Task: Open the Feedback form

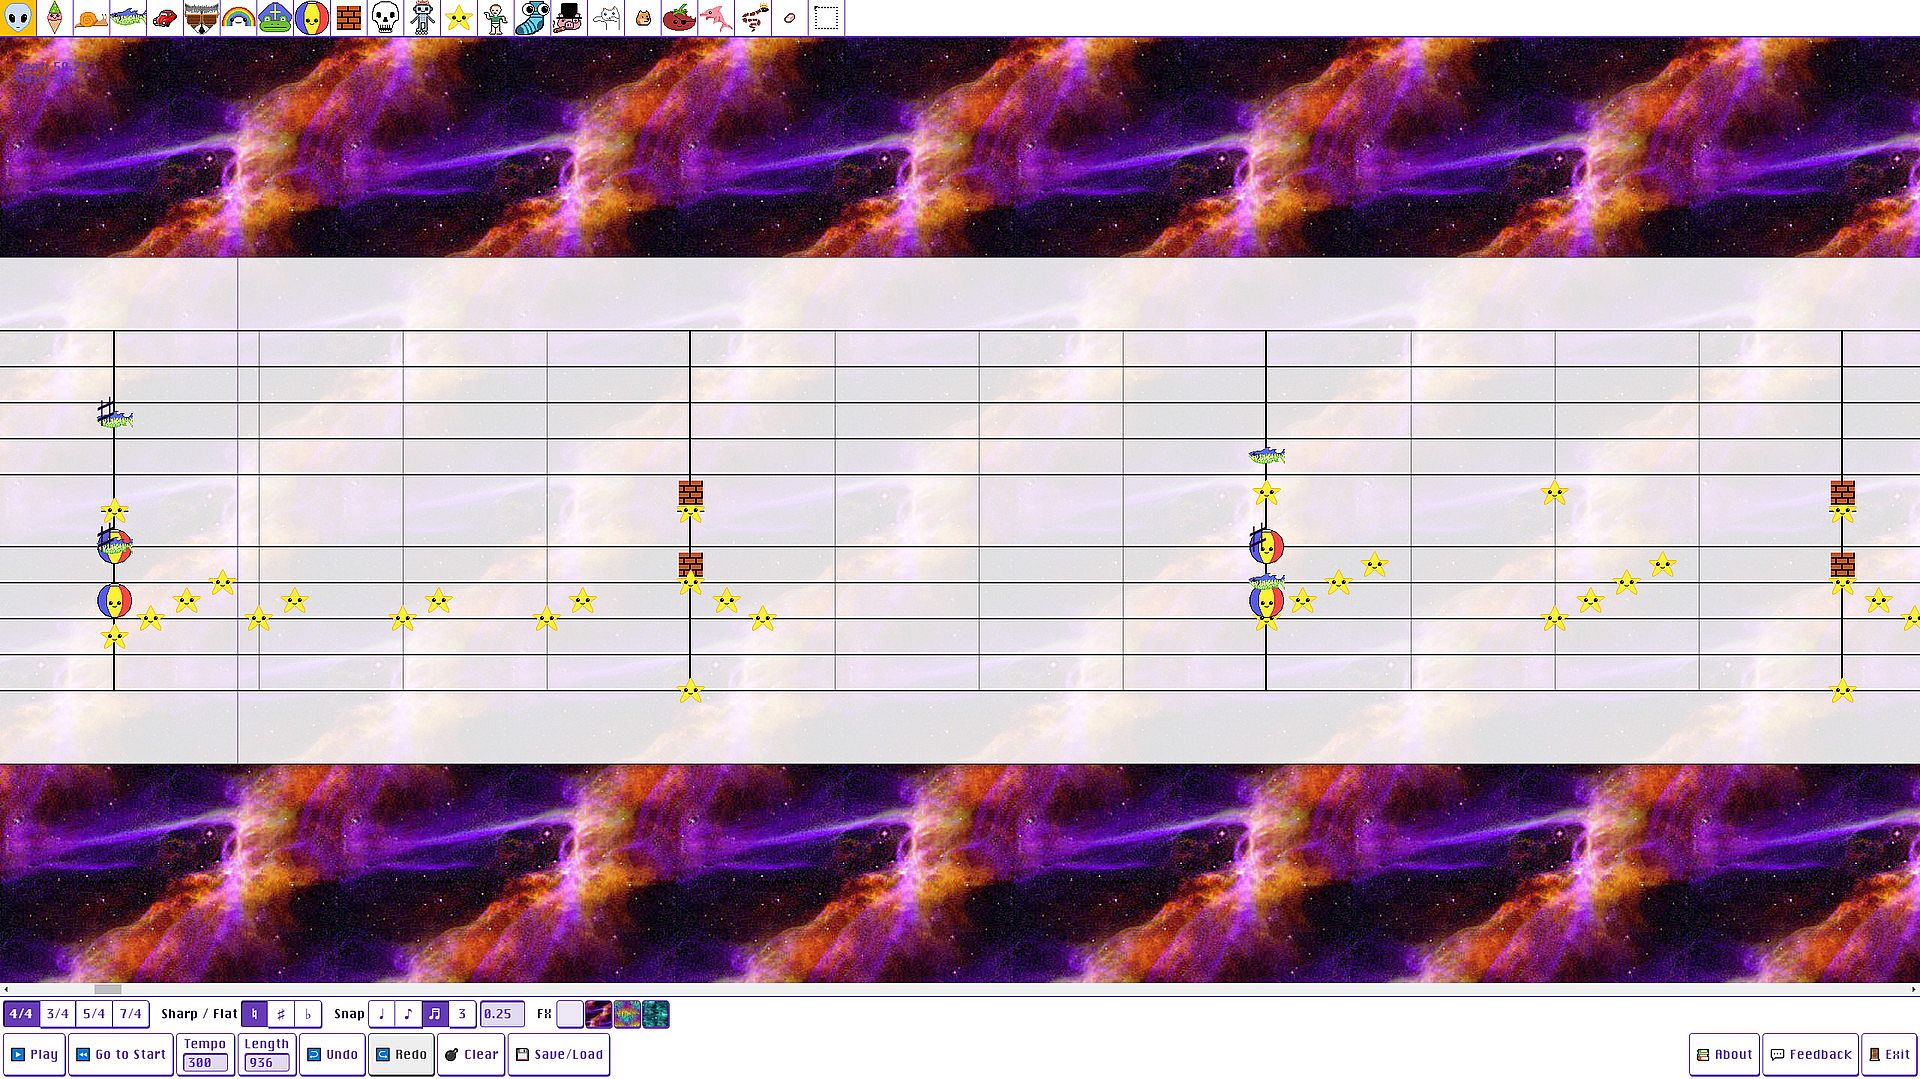Action: pos(1810,1054)
